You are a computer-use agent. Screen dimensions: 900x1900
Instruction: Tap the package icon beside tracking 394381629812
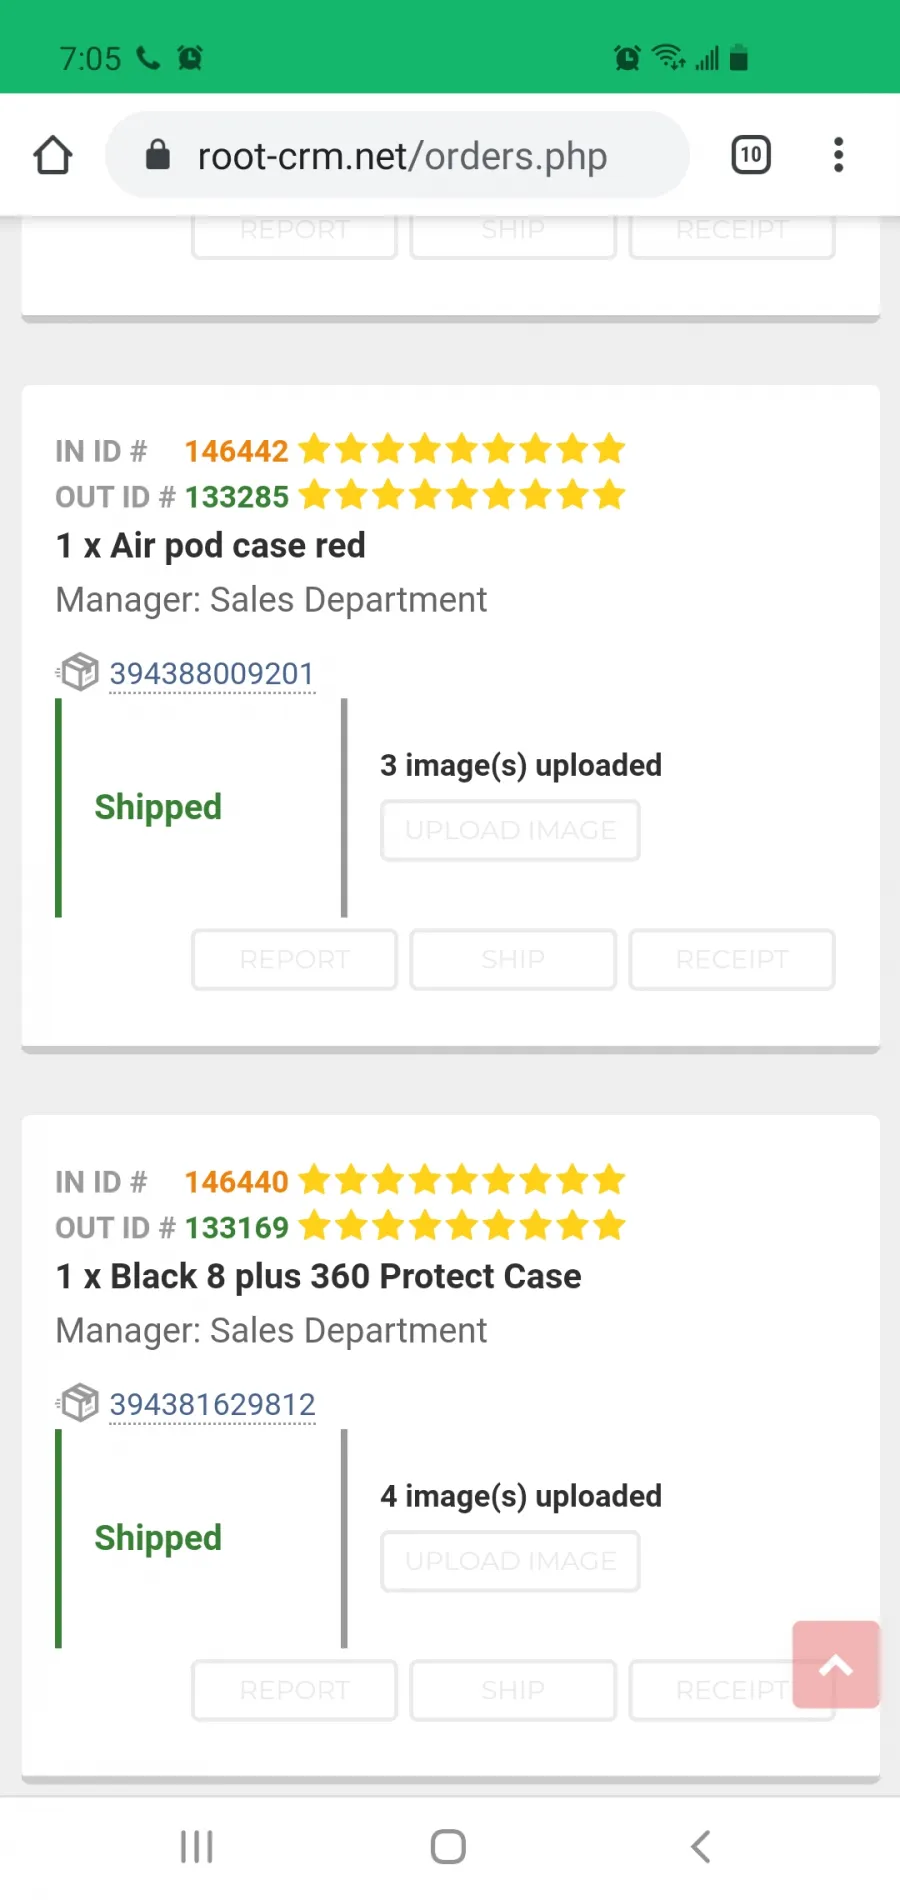78,1403
